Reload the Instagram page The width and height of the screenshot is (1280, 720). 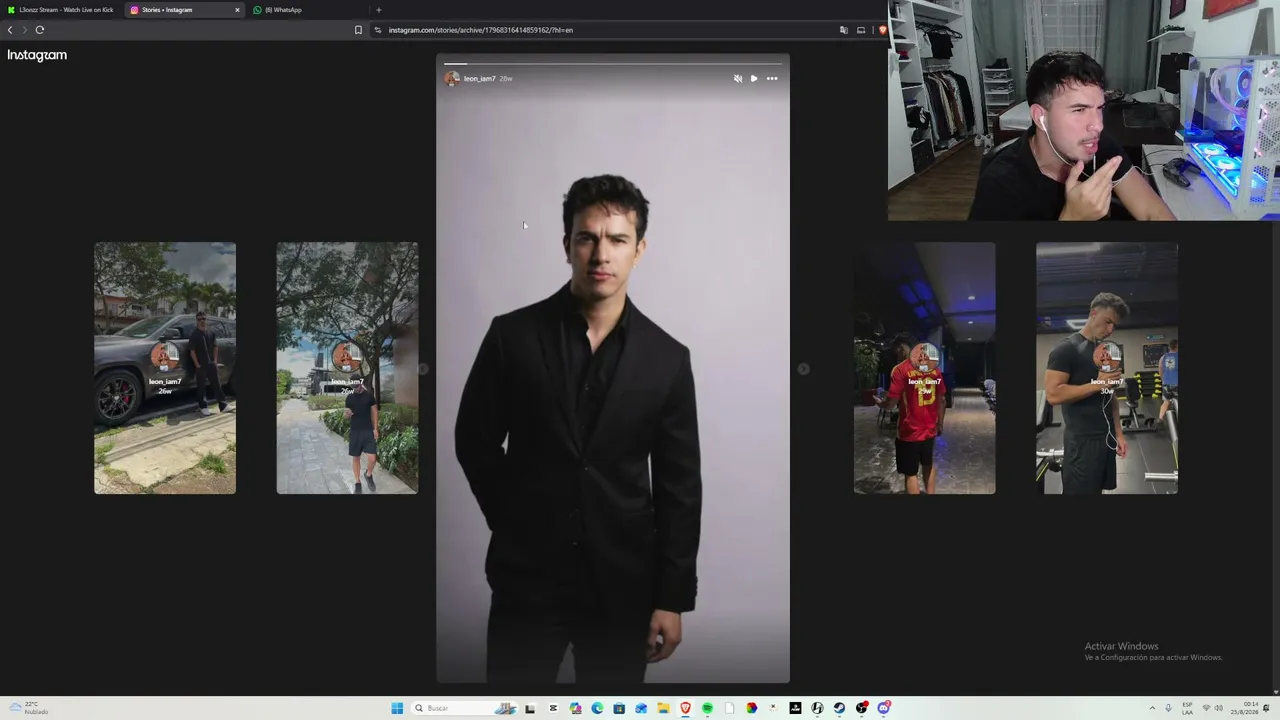pyautogui.click(x=40, y=30)
